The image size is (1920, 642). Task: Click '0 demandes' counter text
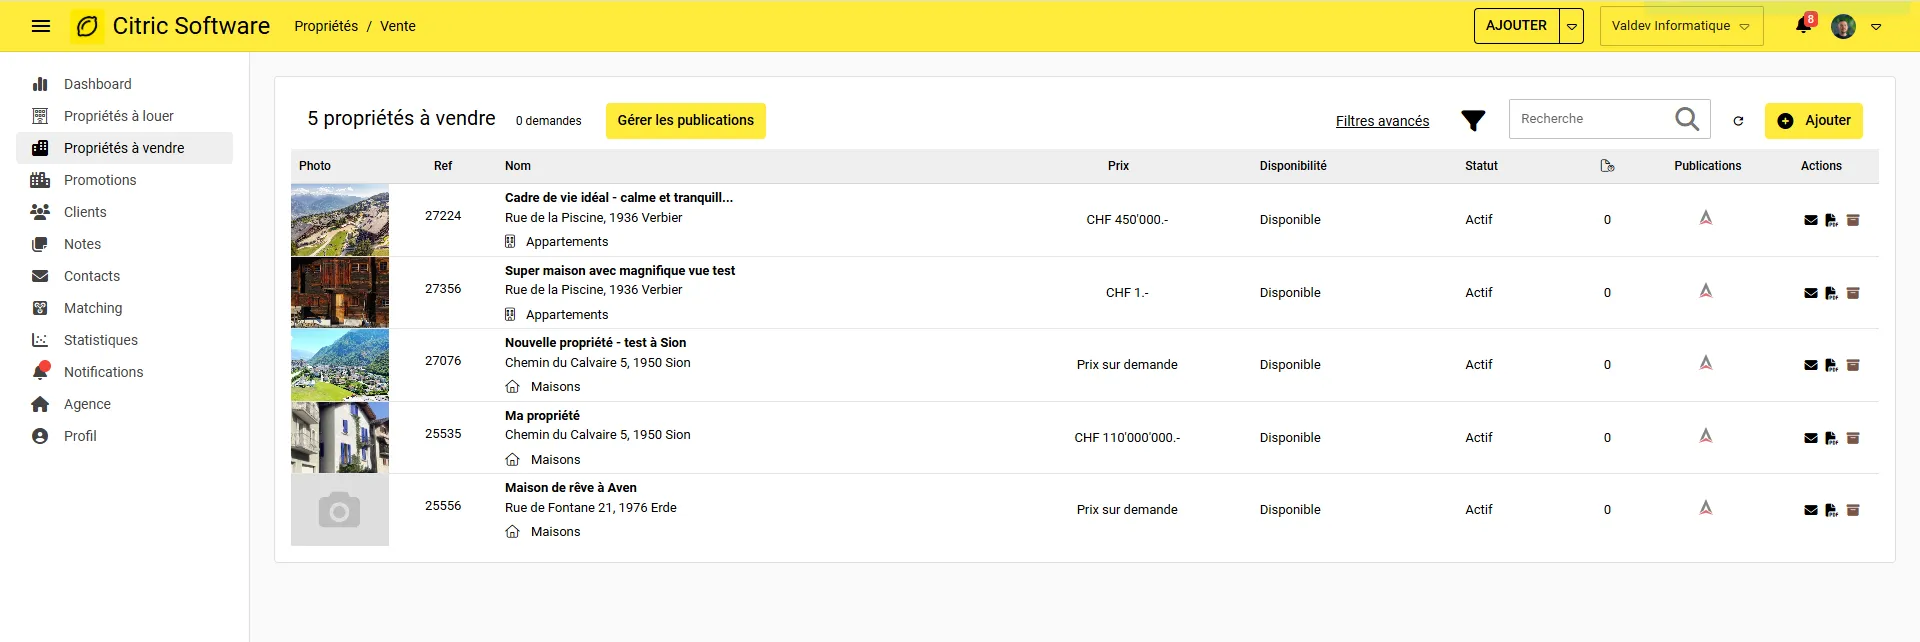(x=548, y=121)
